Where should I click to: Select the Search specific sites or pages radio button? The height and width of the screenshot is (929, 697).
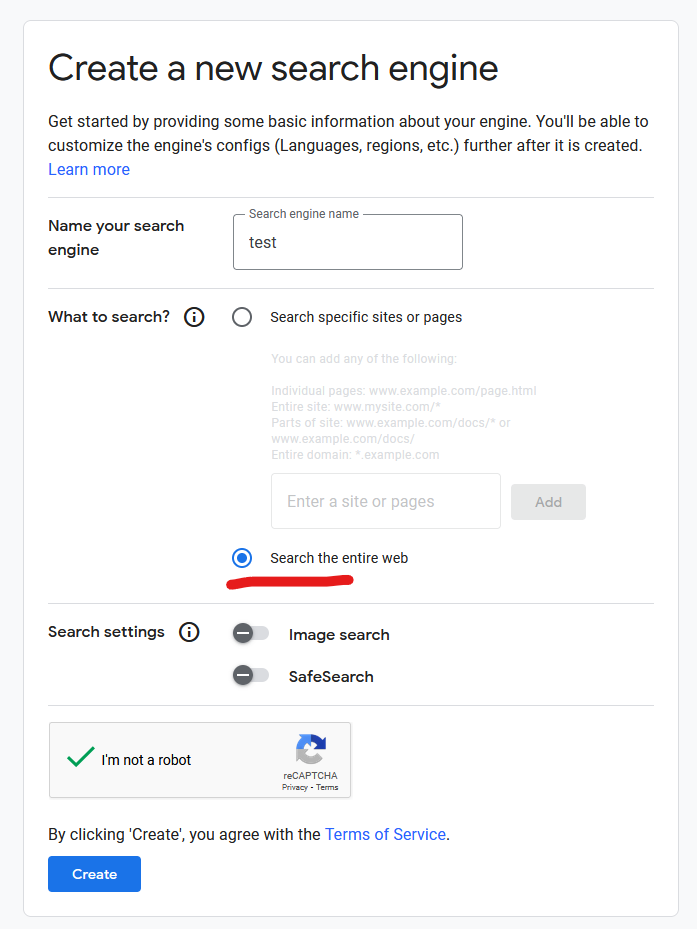pyautogui.click(x=242, y=317)
